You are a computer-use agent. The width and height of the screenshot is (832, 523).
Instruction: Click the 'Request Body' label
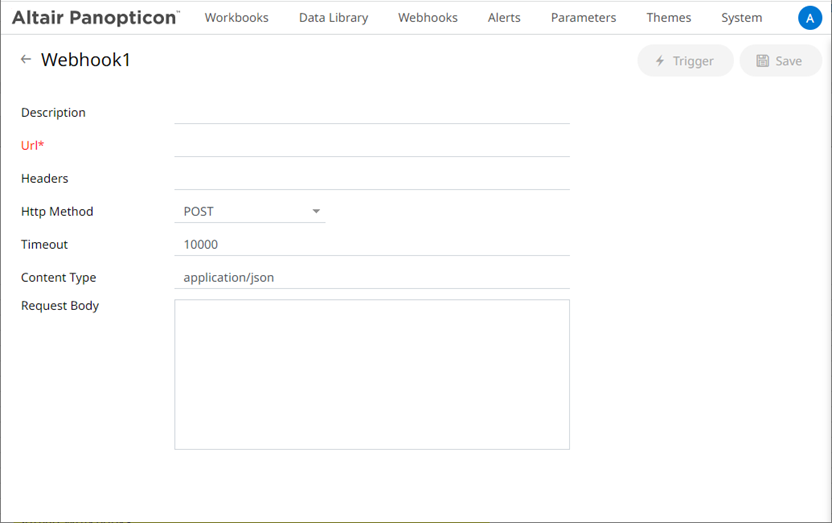[60, 306]
